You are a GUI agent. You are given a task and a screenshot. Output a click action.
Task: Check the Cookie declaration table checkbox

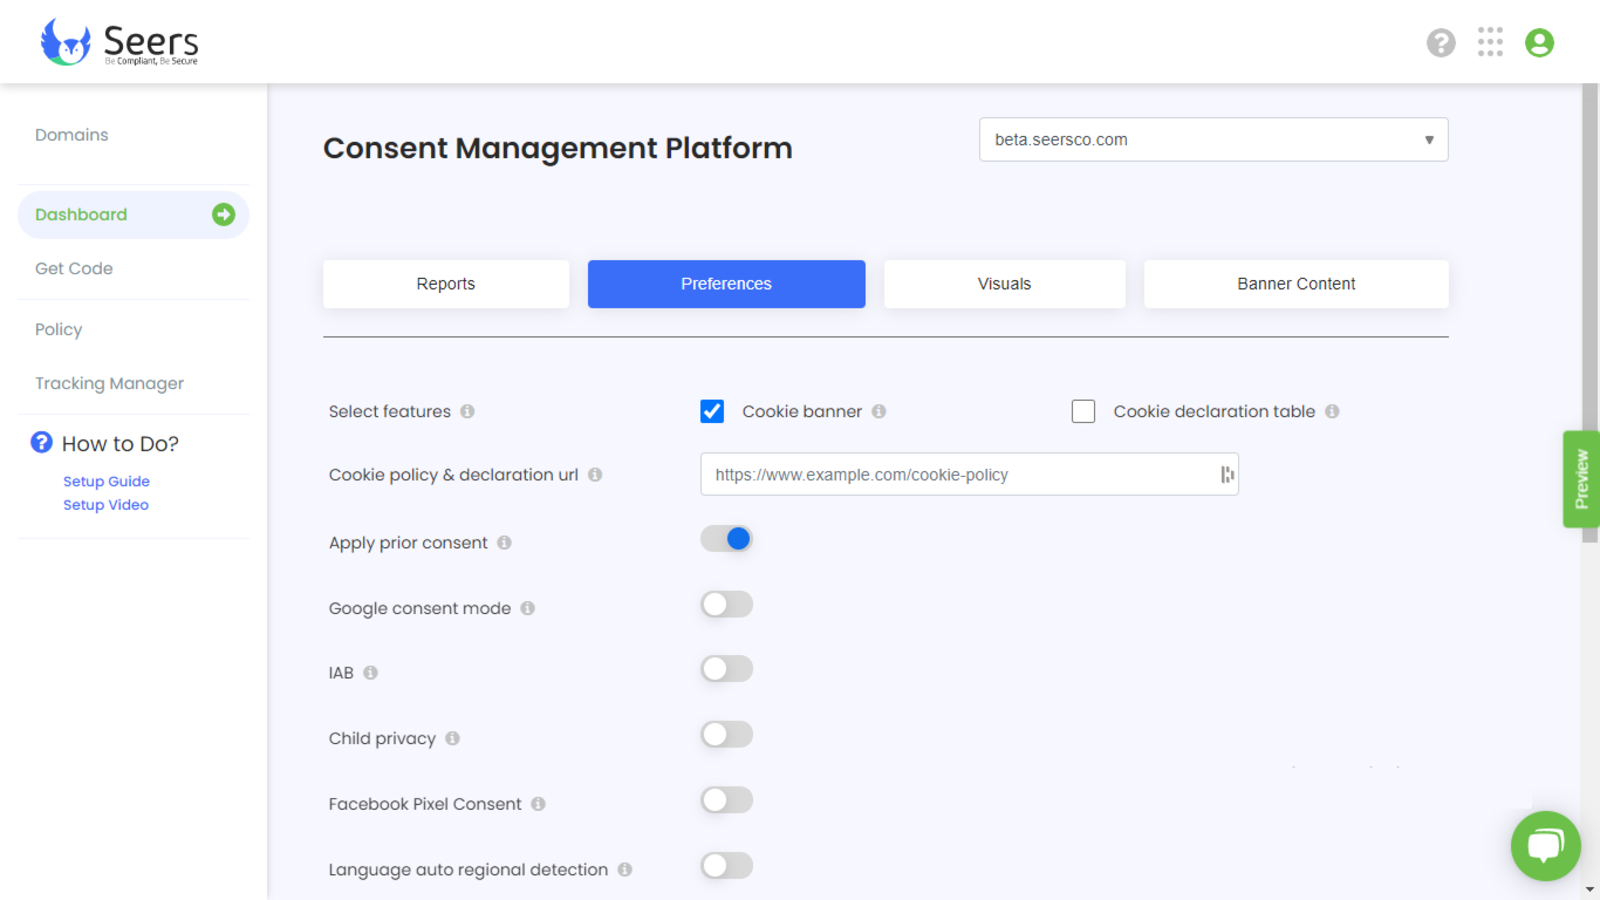pyautogui.click(x=1083, y=411)
